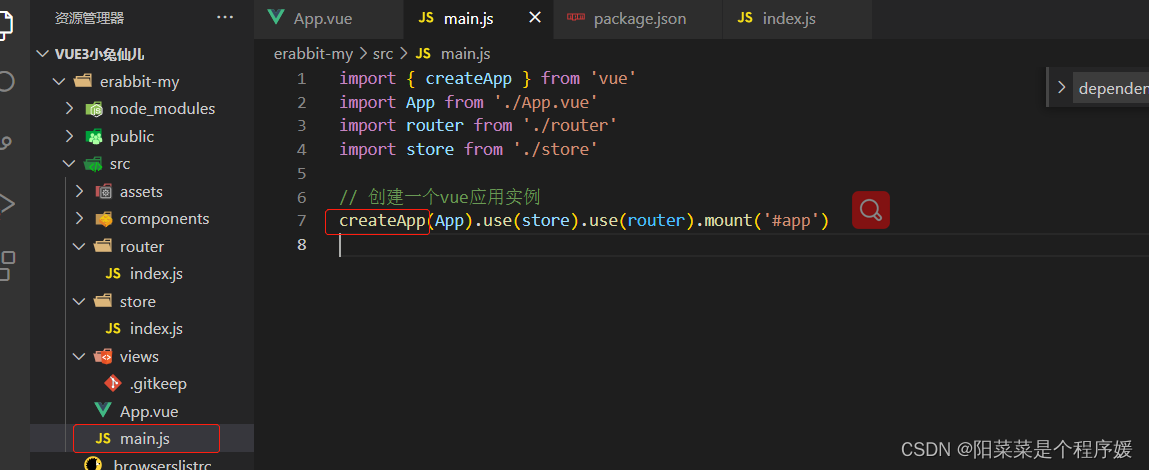The width and height of the screenshot is (1149, 470).
Task: Open the Run and Debug icon
Action: (6, 203)
